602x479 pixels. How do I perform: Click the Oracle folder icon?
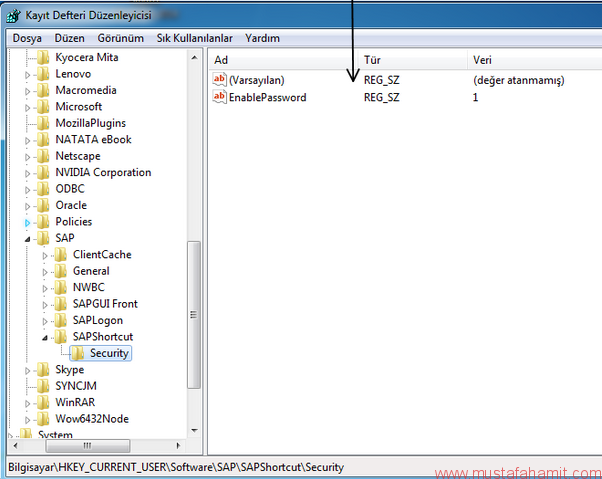pos(43,205)
